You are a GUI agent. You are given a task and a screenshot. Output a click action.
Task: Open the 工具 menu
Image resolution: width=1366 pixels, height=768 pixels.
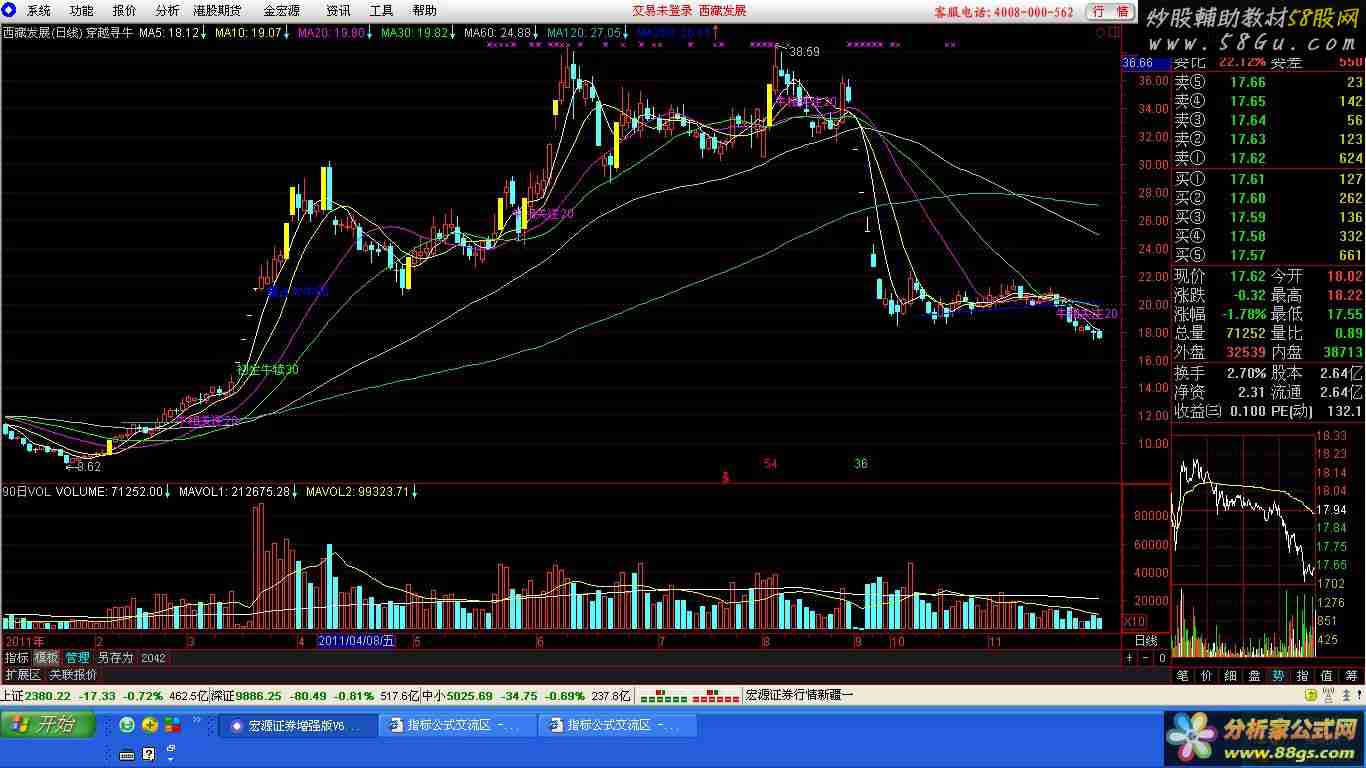point(381,11)
